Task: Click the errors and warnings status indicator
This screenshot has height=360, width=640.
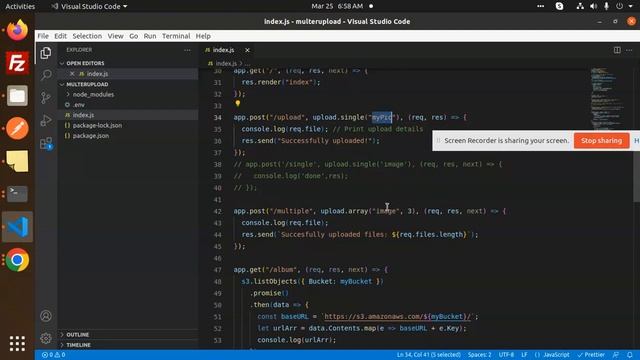Action: click(x=53, y=355)
